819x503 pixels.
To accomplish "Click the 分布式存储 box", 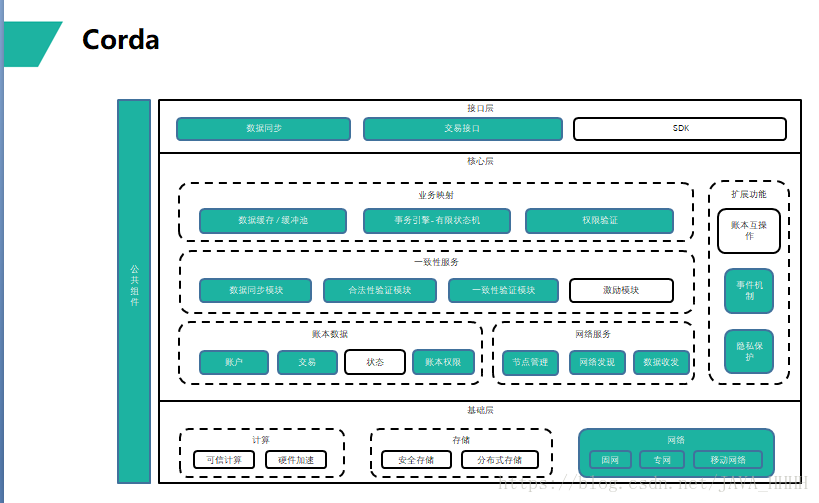I will coord(500,460).
